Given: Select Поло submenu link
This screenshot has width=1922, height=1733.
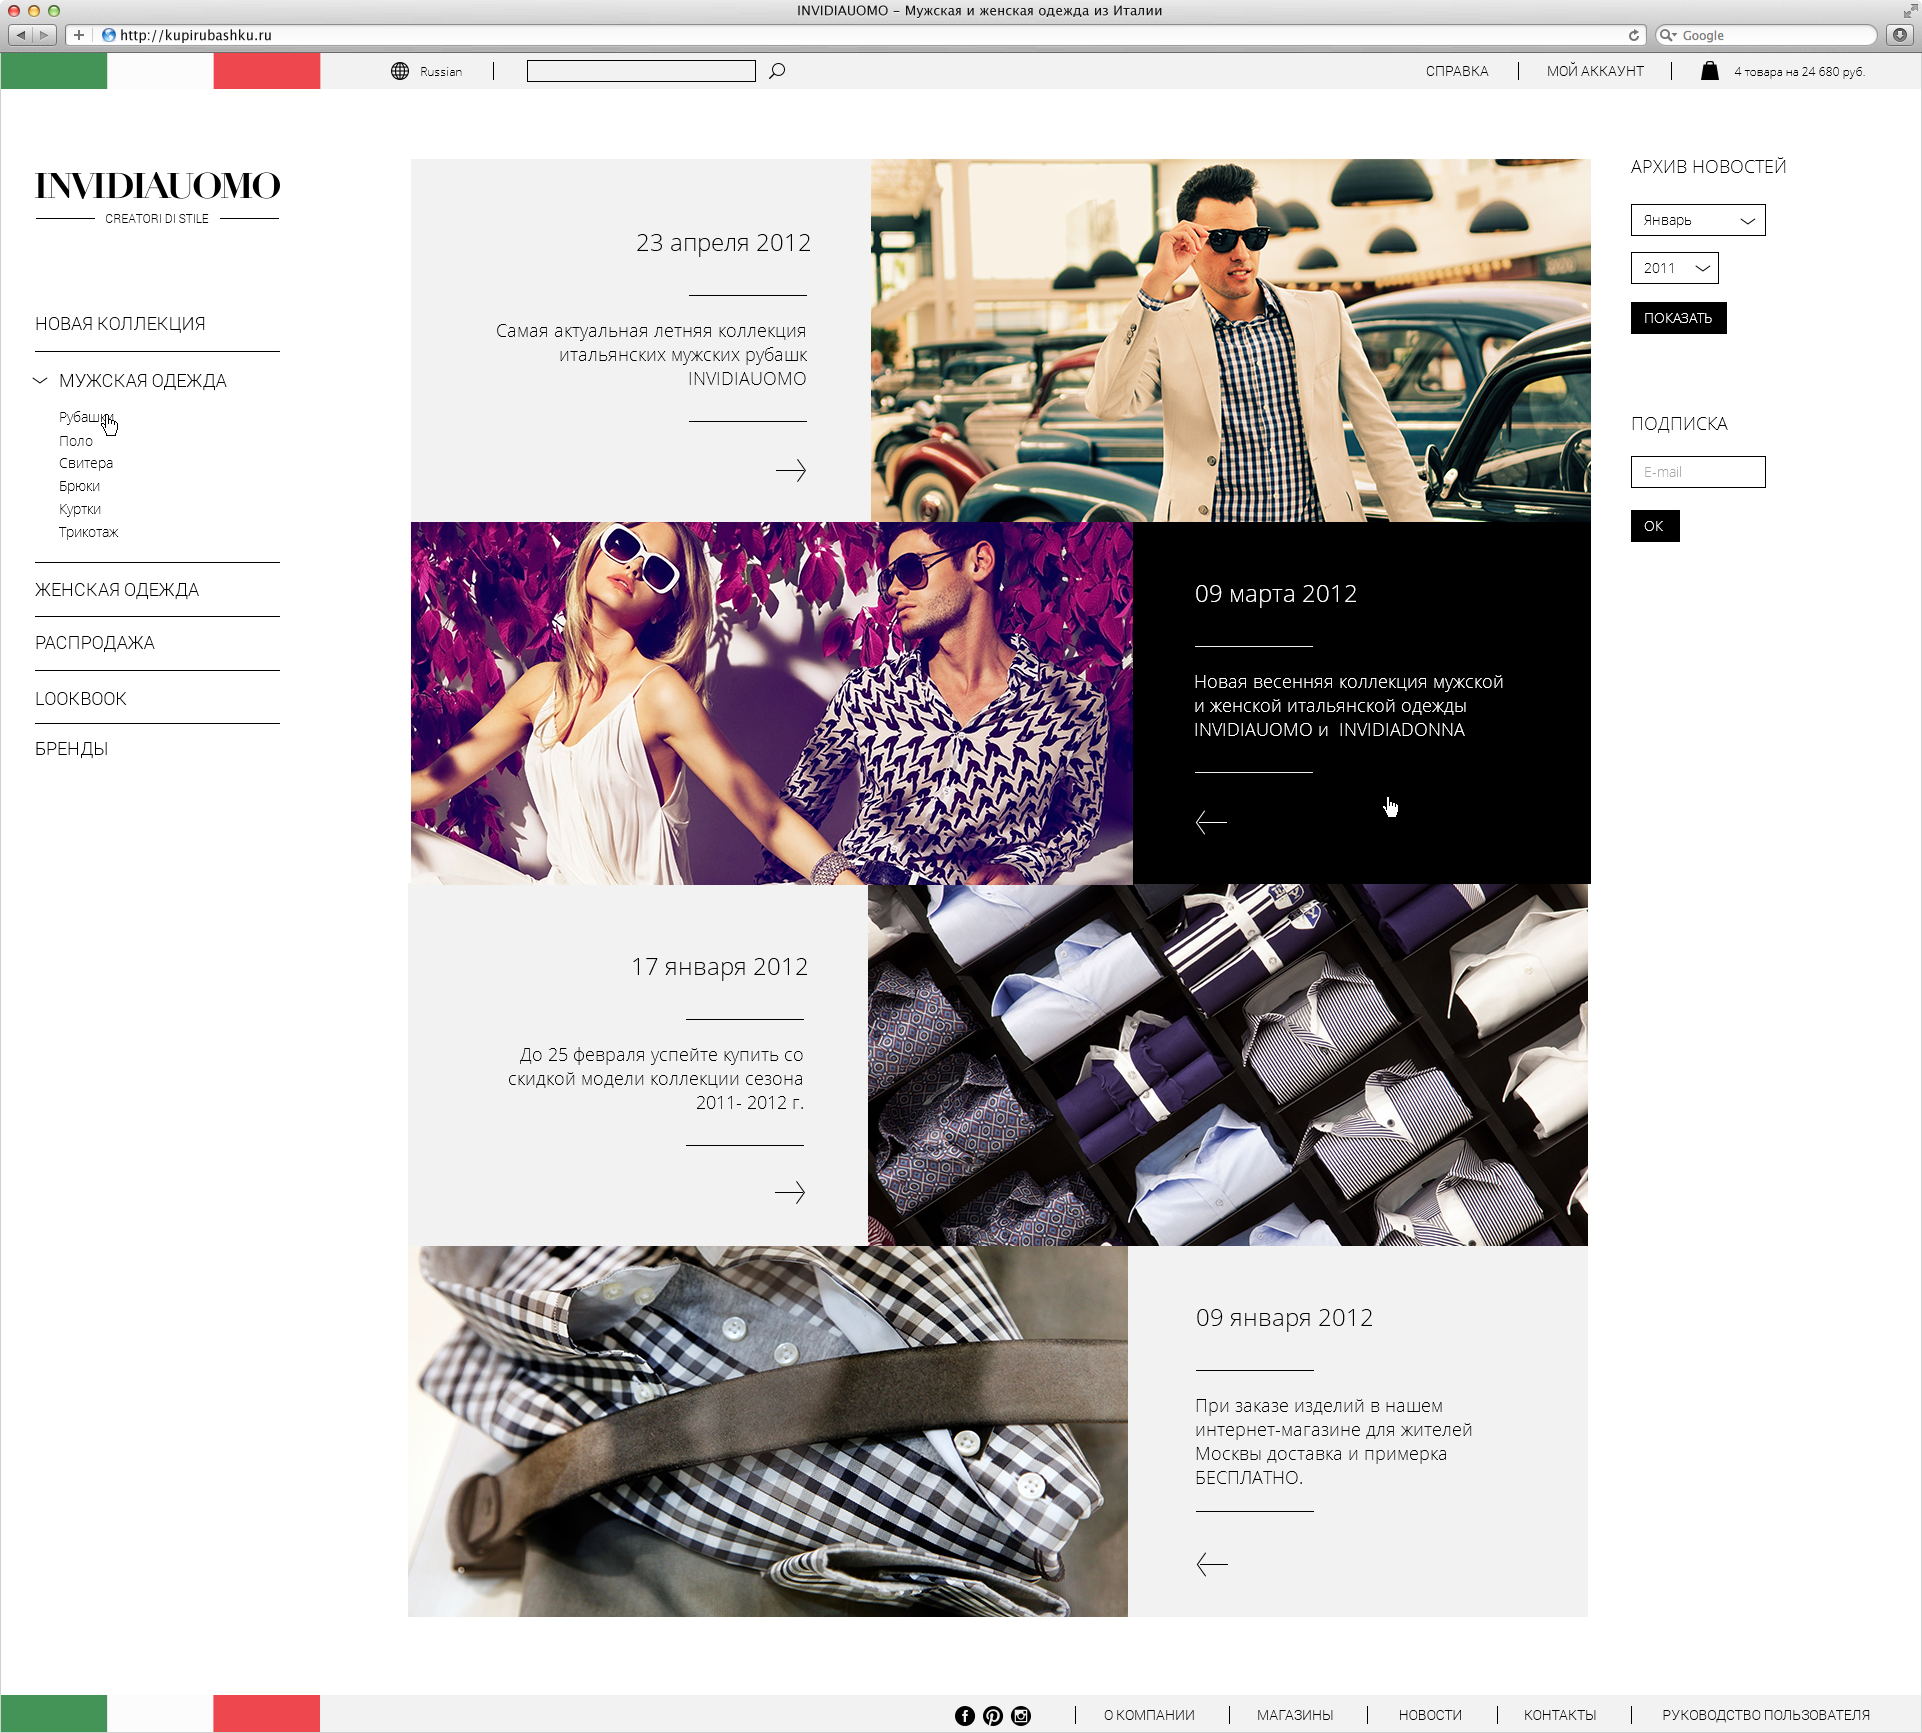Looking at the screenshot, I should [x=76, y=441].
